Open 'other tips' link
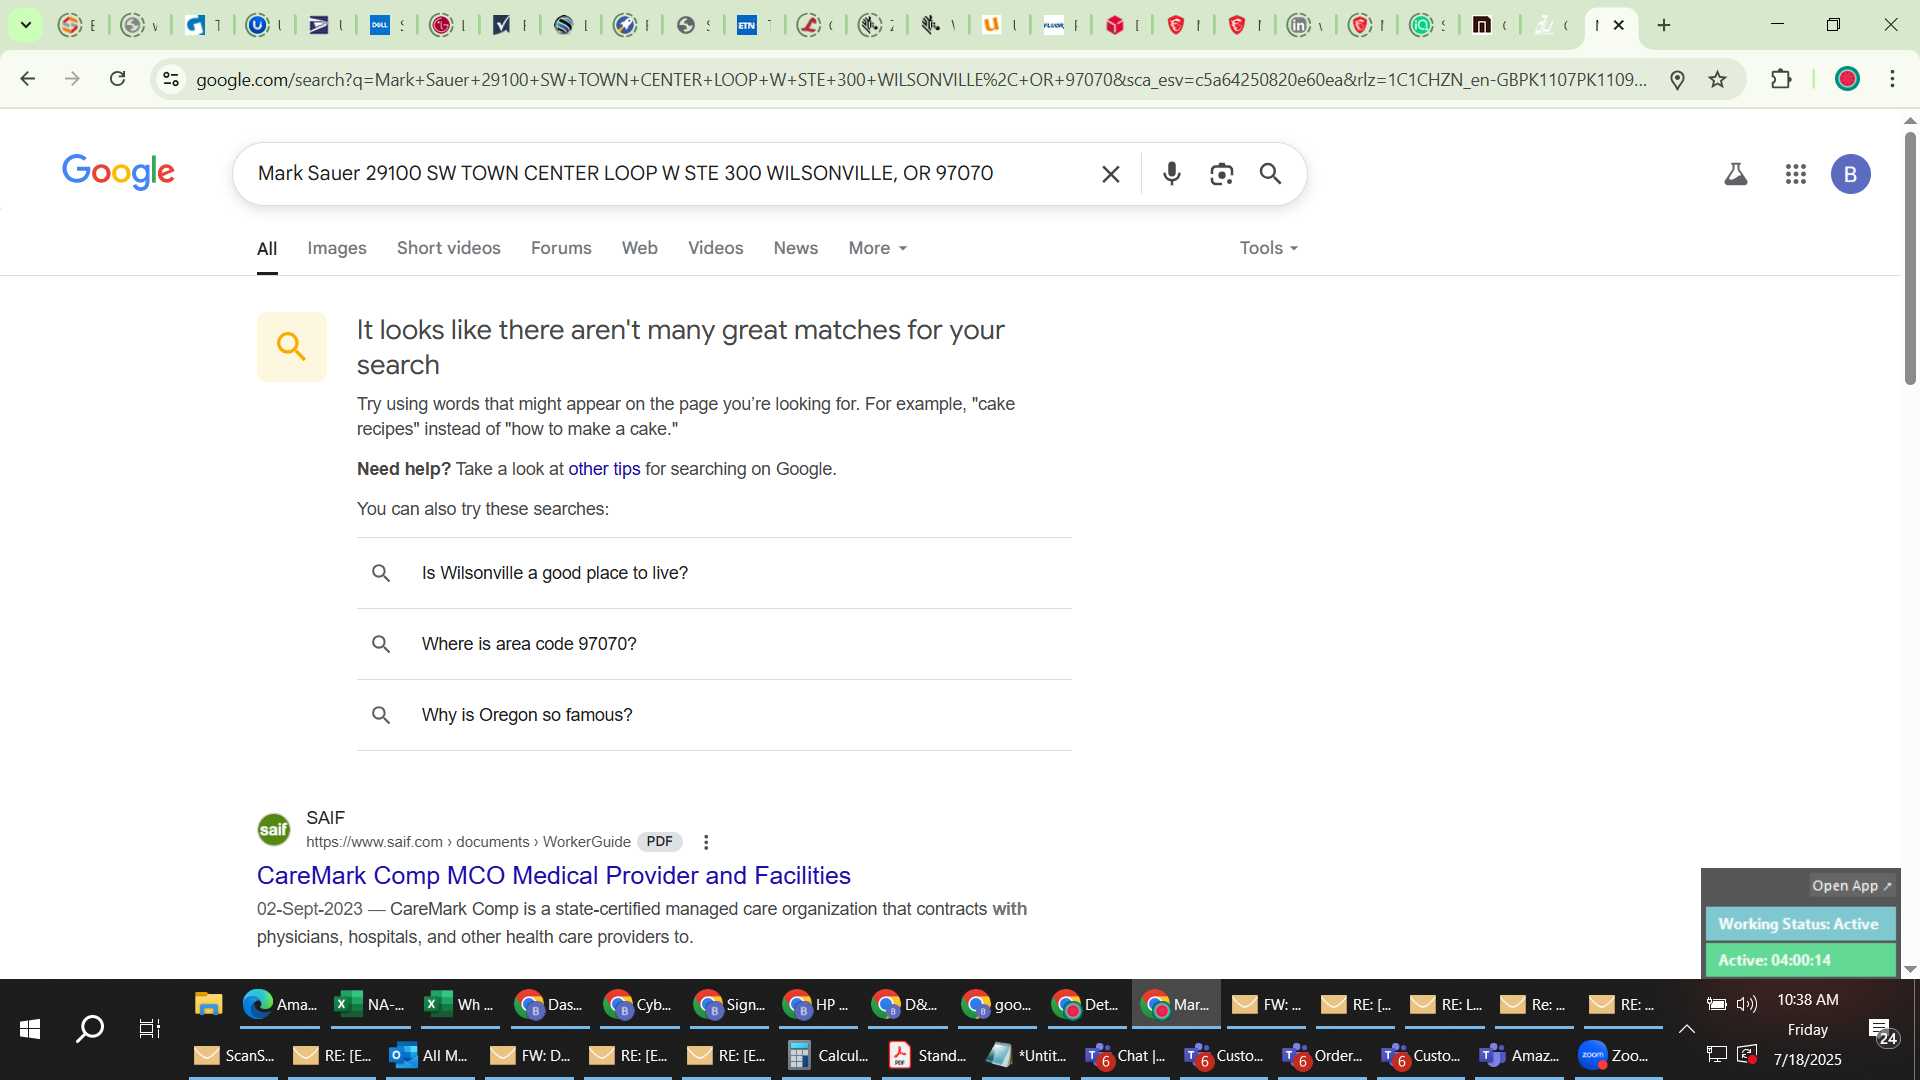Screen dimensions: 1920x1080 pyautogui.click(x=604, y=469)
